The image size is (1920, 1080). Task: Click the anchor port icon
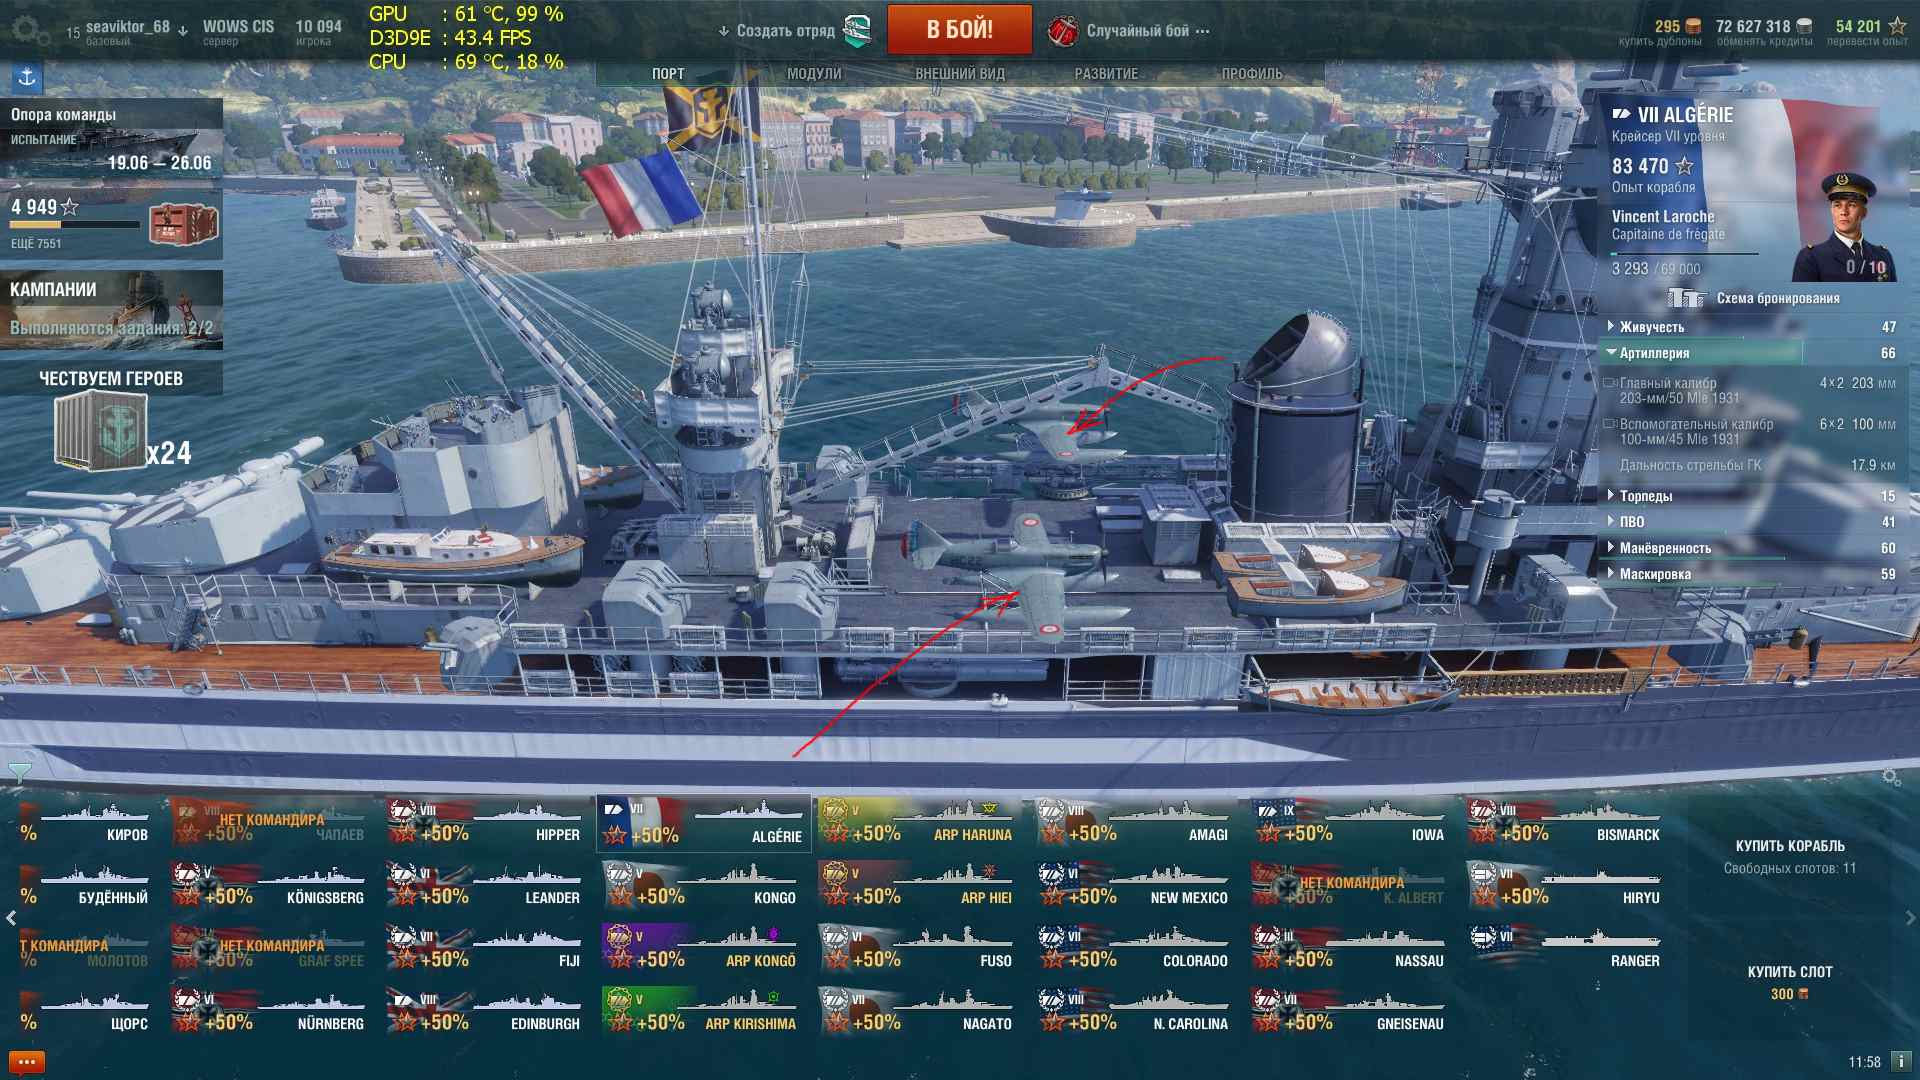(27, 77)
